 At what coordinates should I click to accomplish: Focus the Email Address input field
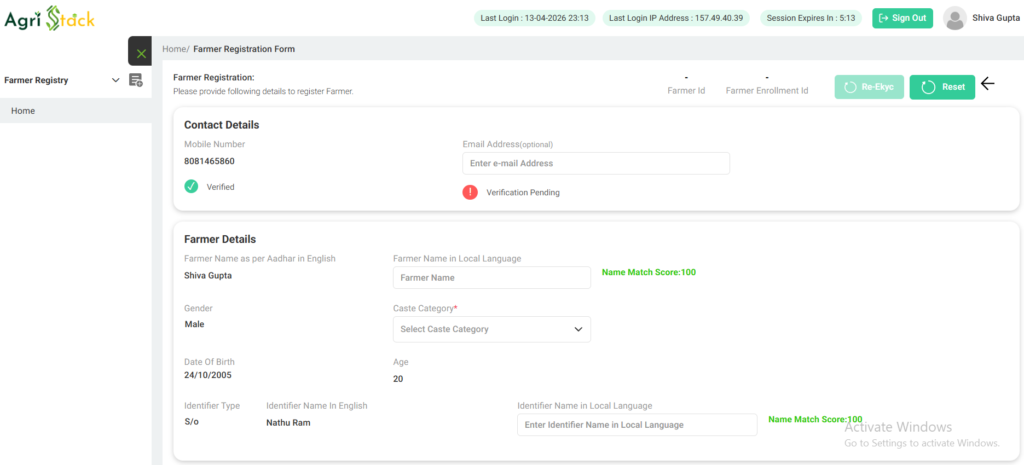[x=595, y=163]
